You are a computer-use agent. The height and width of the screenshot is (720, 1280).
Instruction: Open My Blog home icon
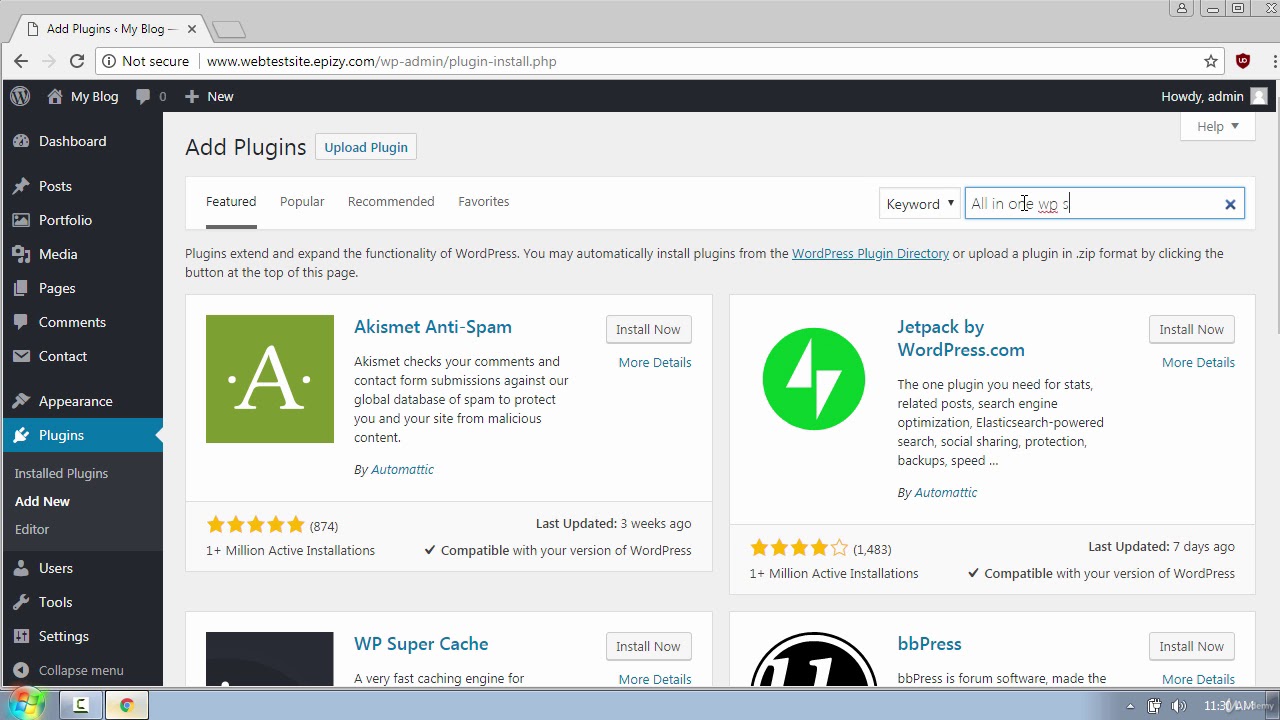coord(55,96)
